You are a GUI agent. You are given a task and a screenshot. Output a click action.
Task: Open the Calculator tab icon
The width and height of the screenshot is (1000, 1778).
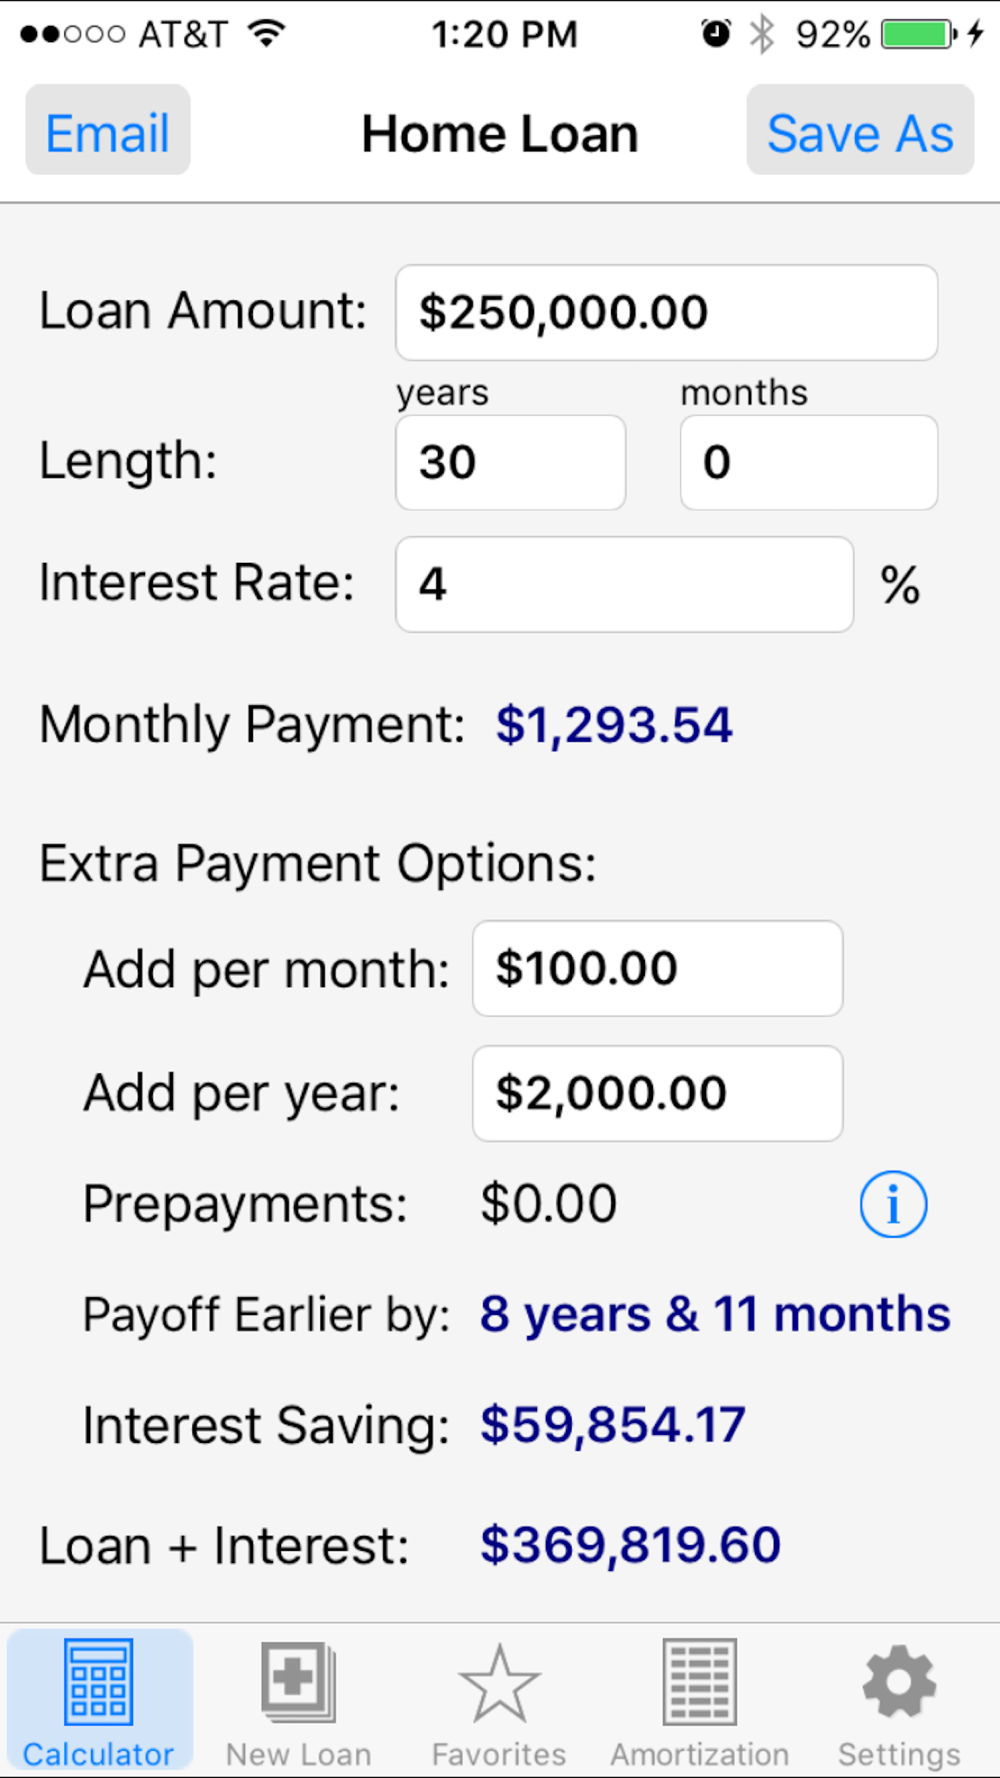(x=98, y=1682)
